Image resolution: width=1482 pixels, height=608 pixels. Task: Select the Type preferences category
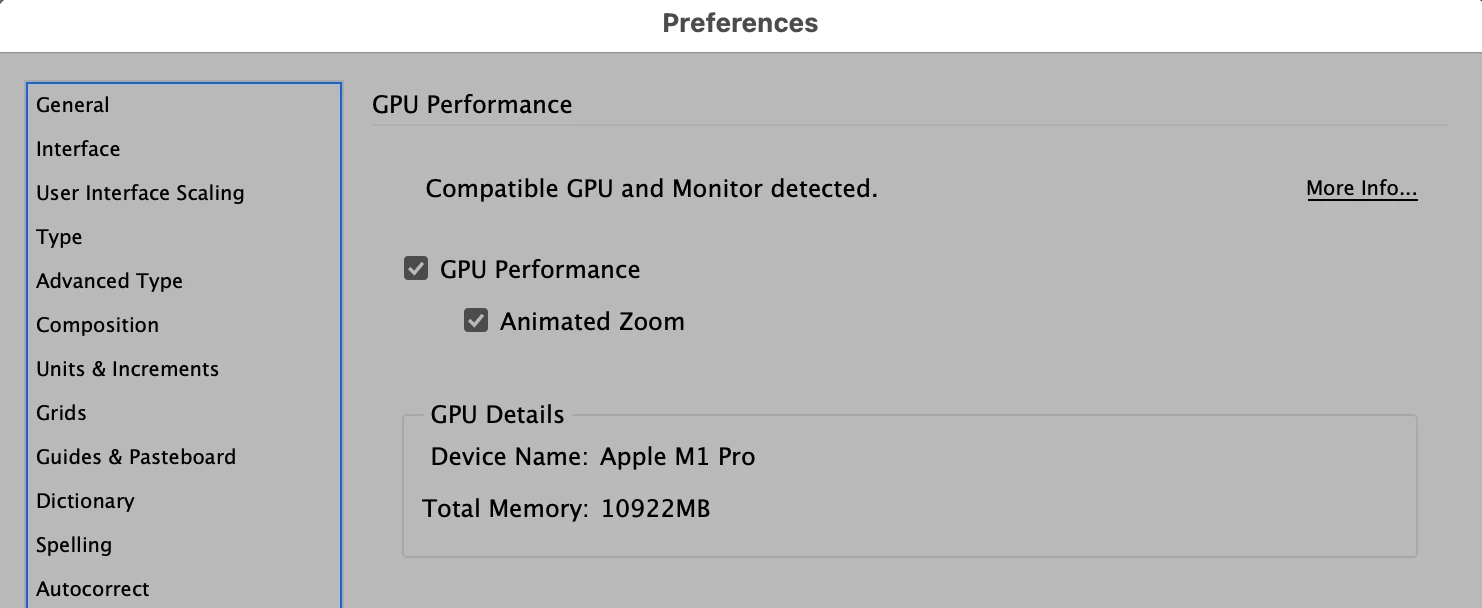(x=59, y=237)
